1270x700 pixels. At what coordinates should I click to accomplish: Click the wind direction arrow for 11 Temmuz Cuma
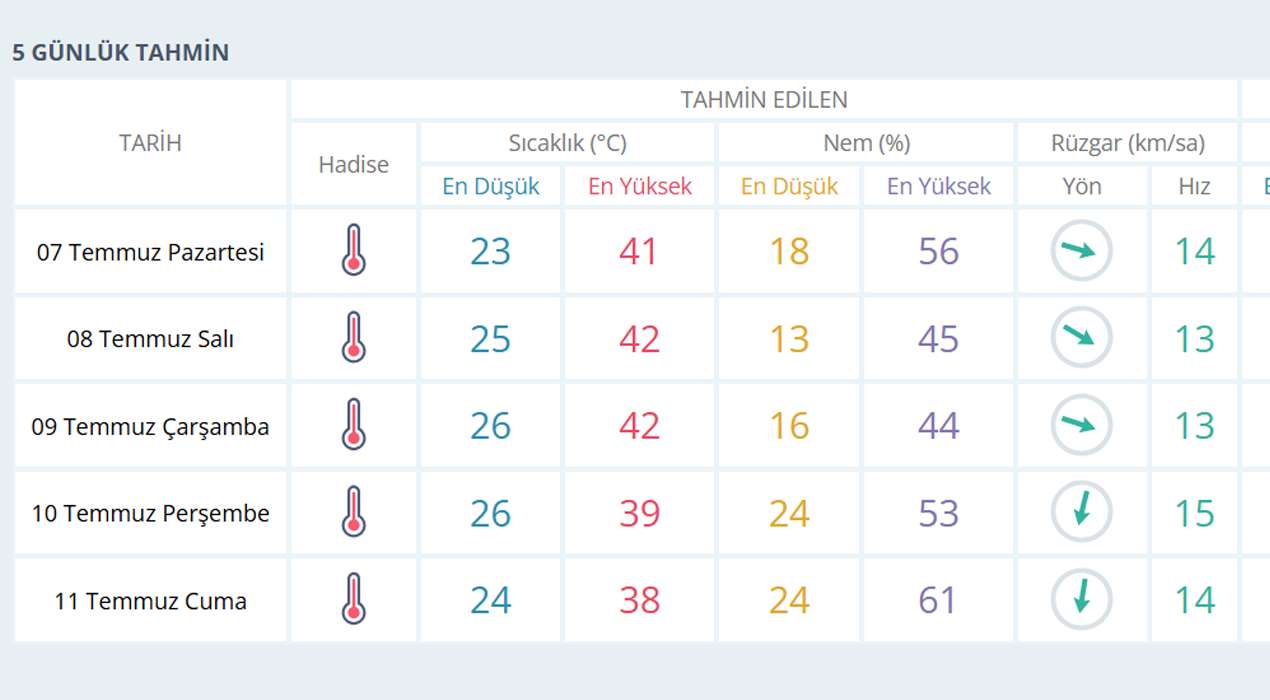click(1081, 599)
